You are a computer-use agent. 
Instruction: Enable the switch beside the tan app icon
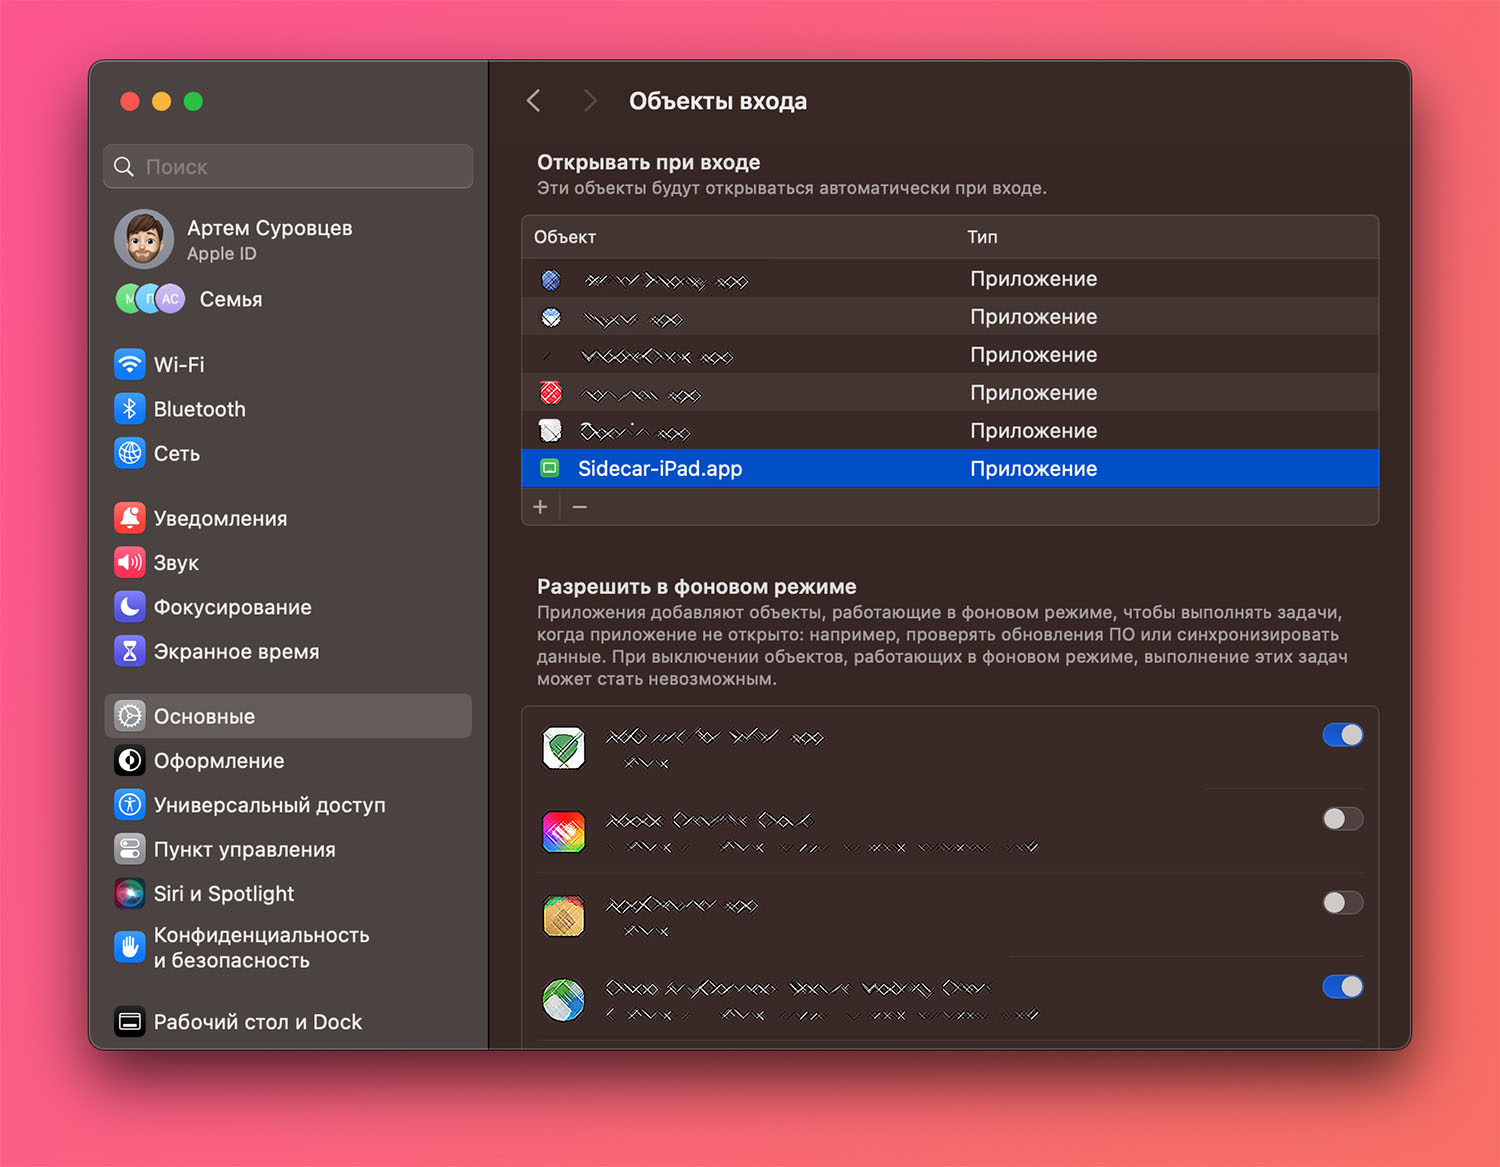click(x=1343, y=903)
